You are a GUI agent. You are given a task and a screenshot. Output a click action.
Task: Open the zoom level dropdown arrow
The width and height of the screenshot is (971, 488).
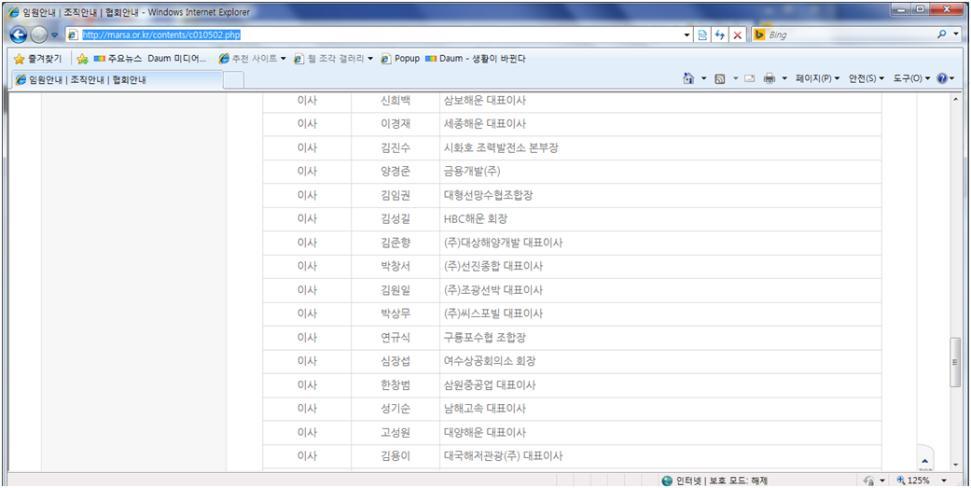coord(944,481)
